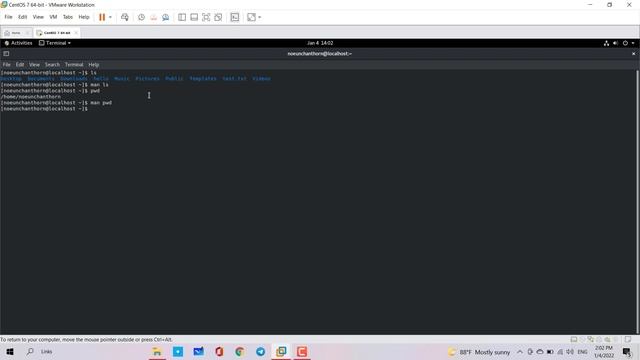Open the Jan 4 14:02 clock calendar
The image size is (640, 360).
click(320, 43)
